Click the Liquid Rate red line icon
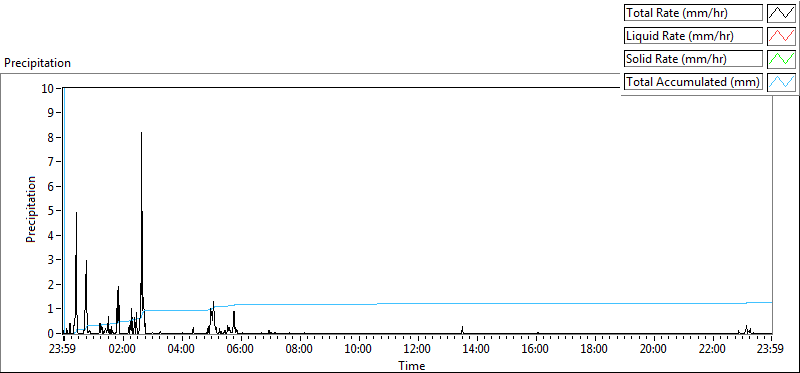 (x=782, y=36)
